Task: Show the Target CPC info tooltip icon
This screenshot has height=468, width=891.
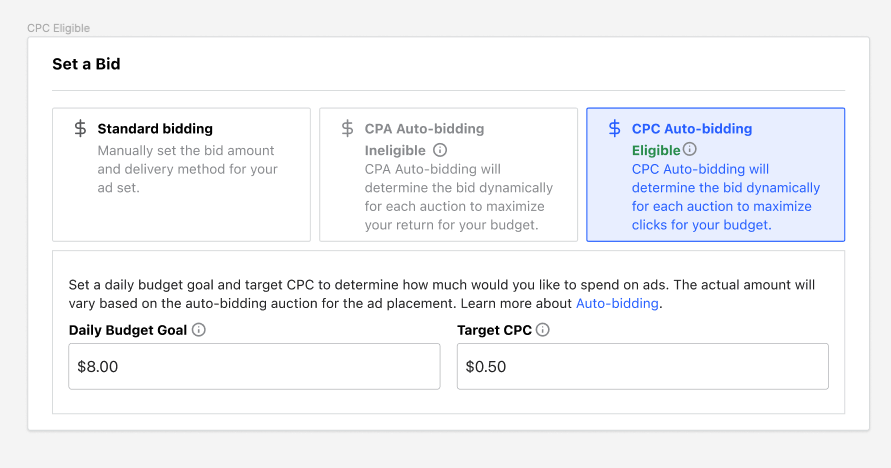Action: [x=542, y=330]
